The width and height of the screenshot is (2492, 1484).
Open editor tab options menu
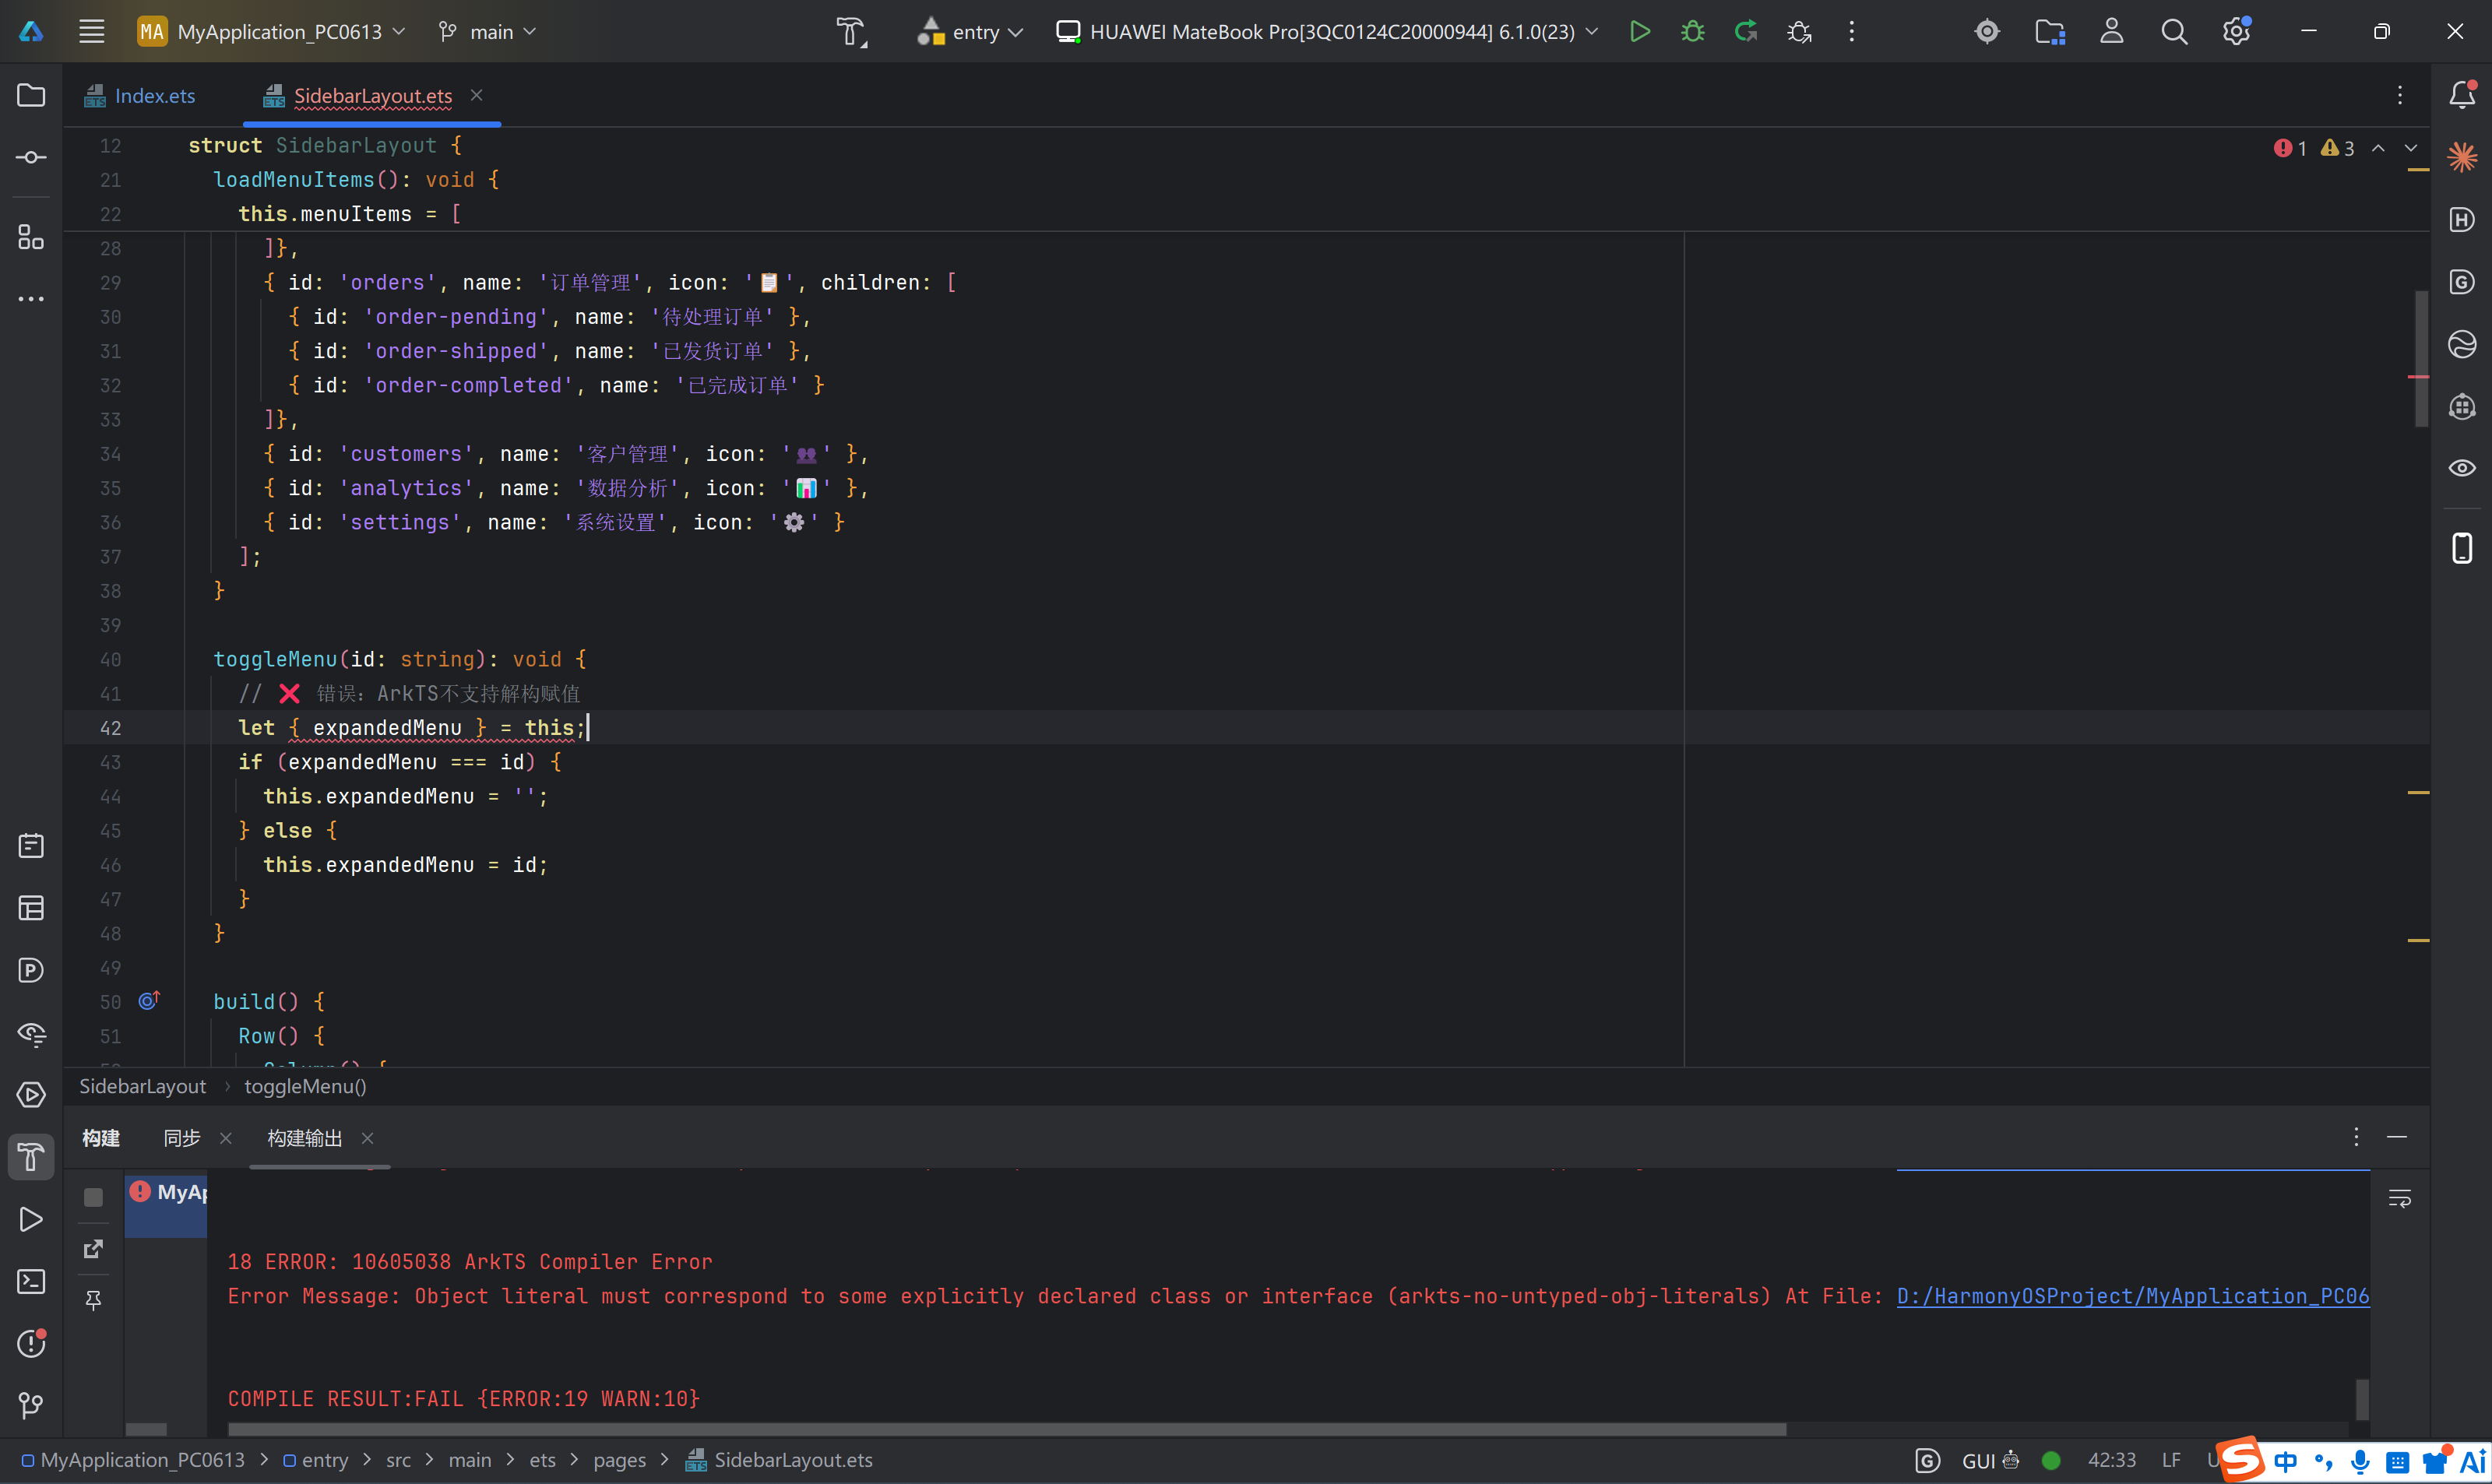[x=2400, y=95]
